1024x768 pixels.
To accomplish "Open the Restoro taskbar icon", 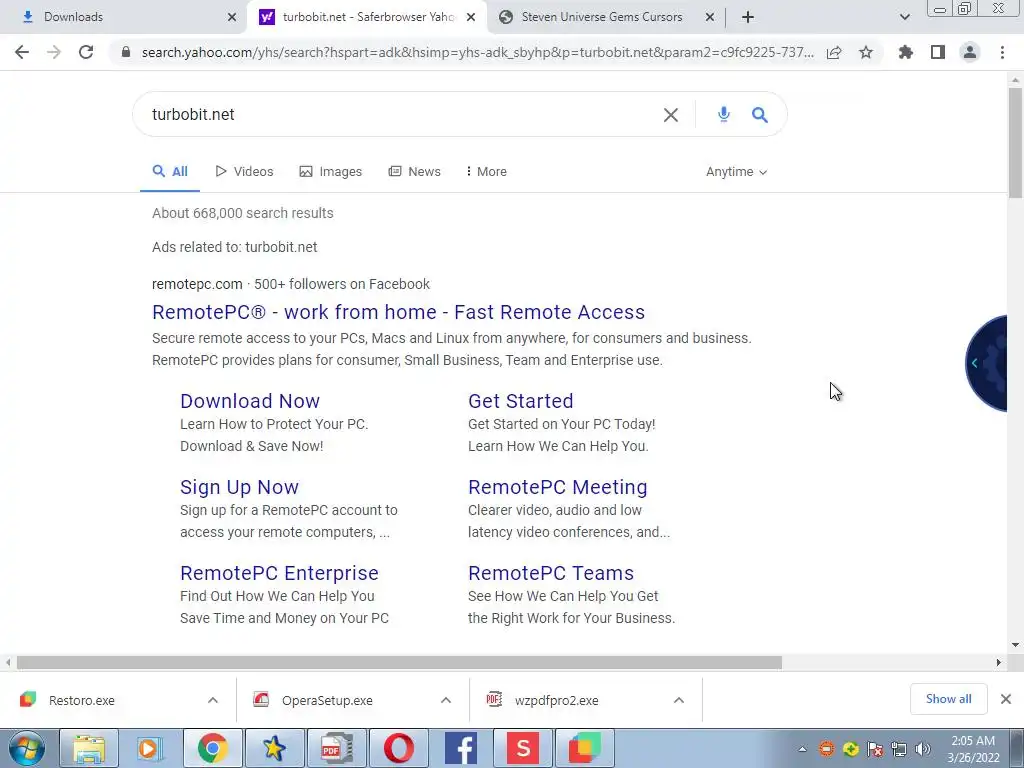I will (x=584, y=748).
